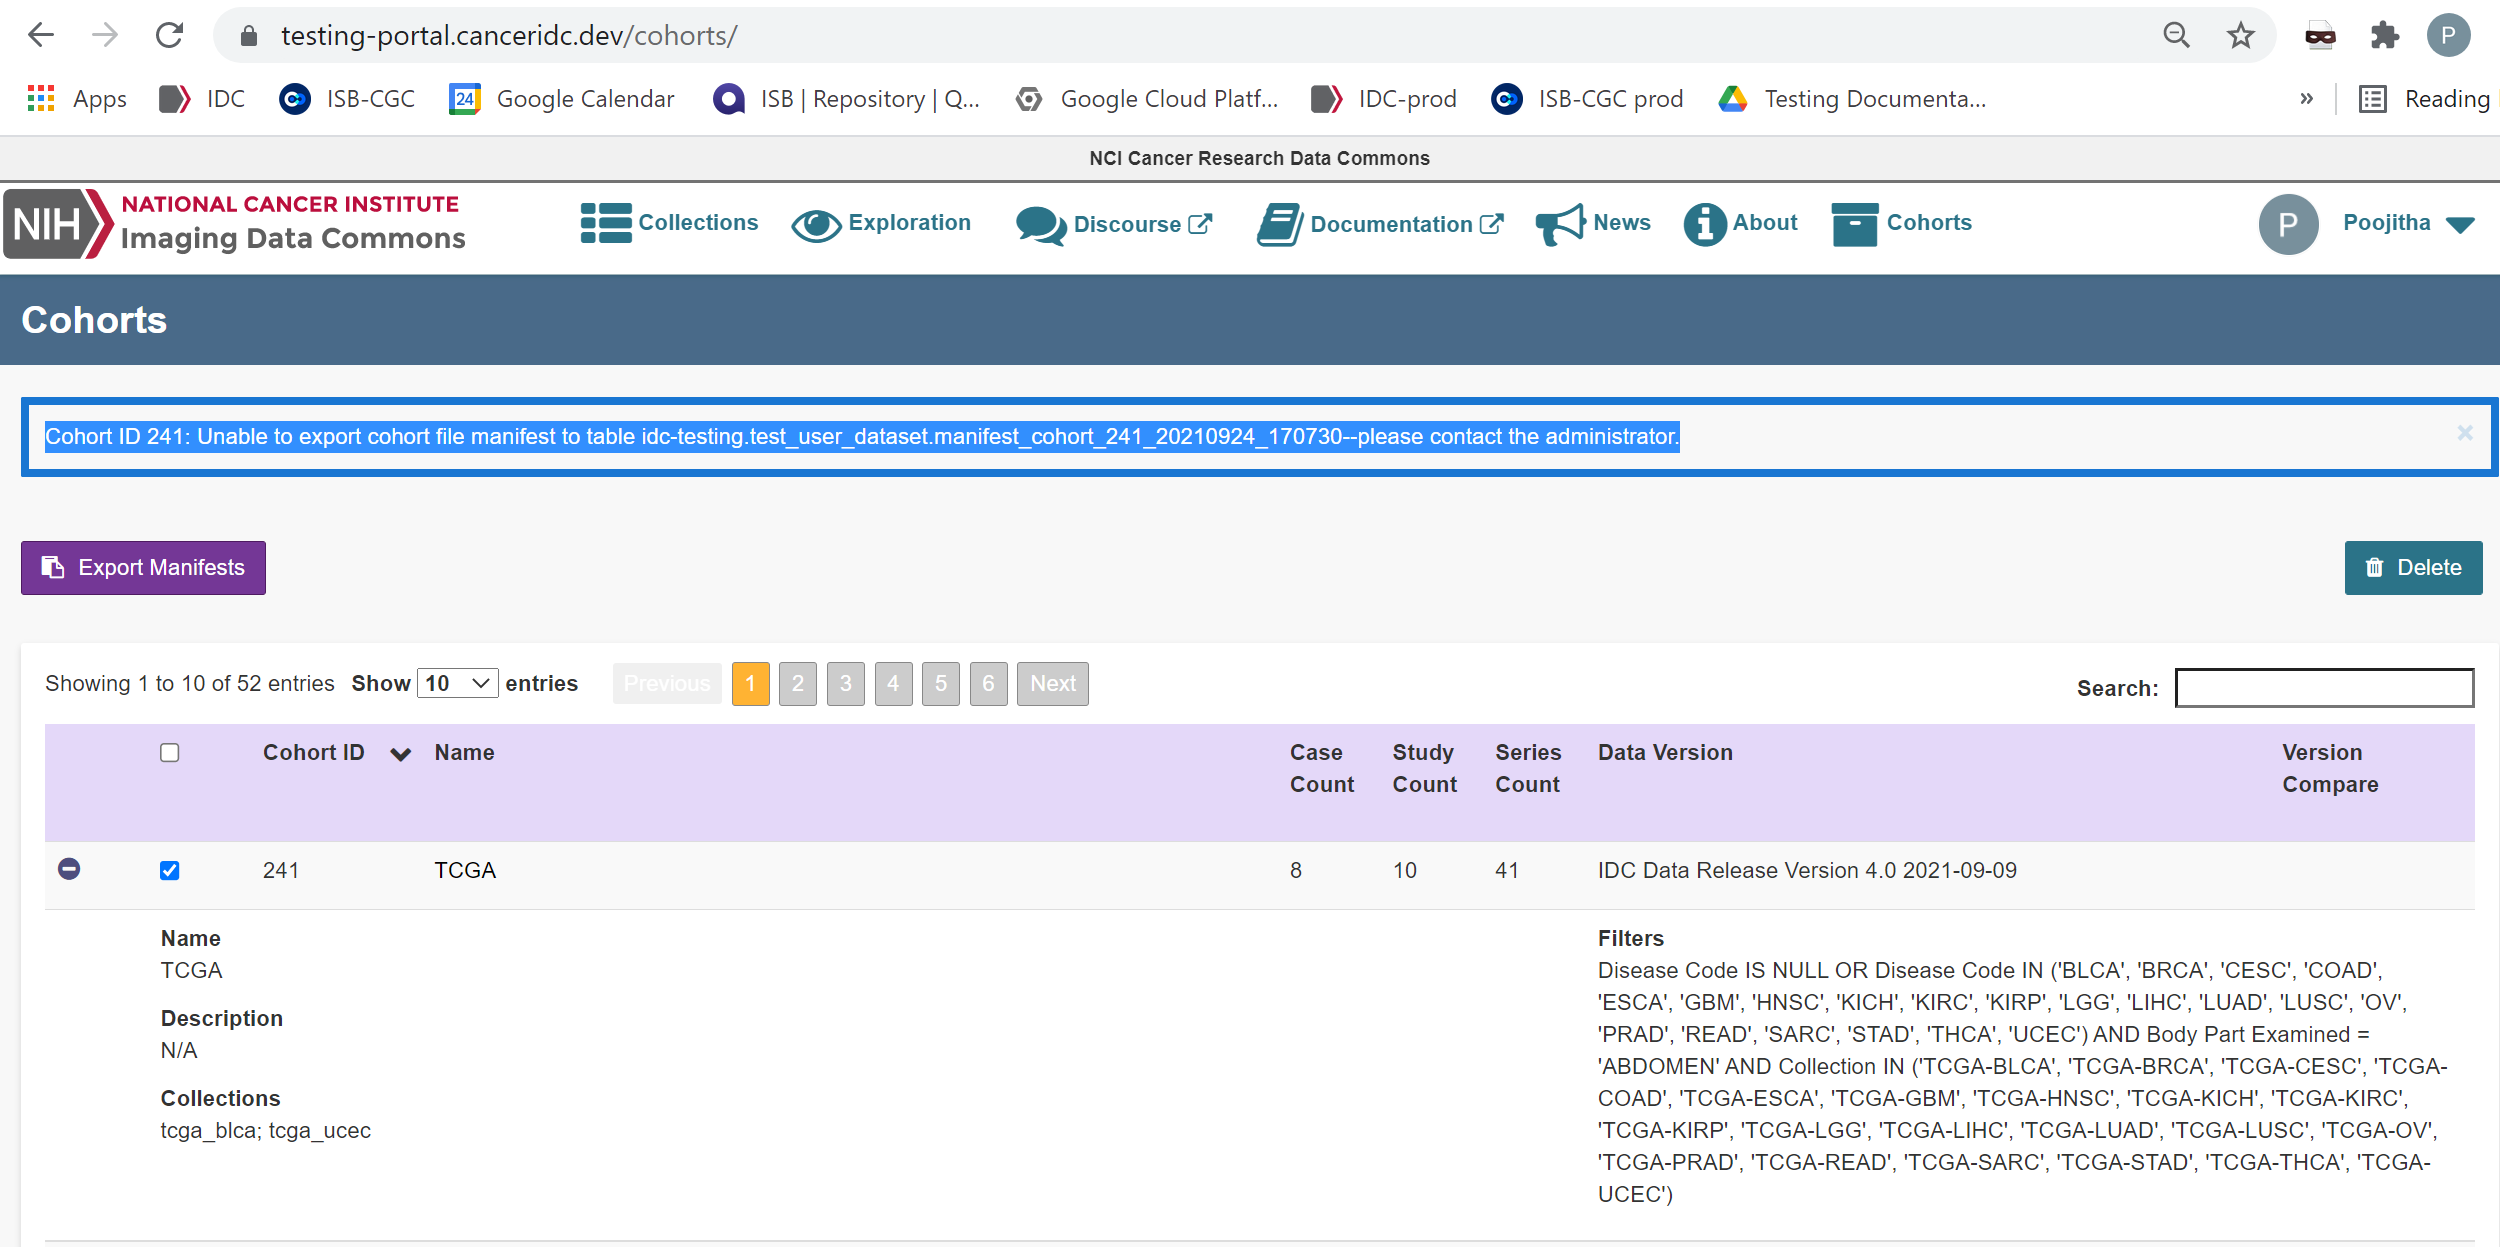Bookmark page with star icon
The height and width of the screenshot is (1247, 2500).
click(2240, 36)
